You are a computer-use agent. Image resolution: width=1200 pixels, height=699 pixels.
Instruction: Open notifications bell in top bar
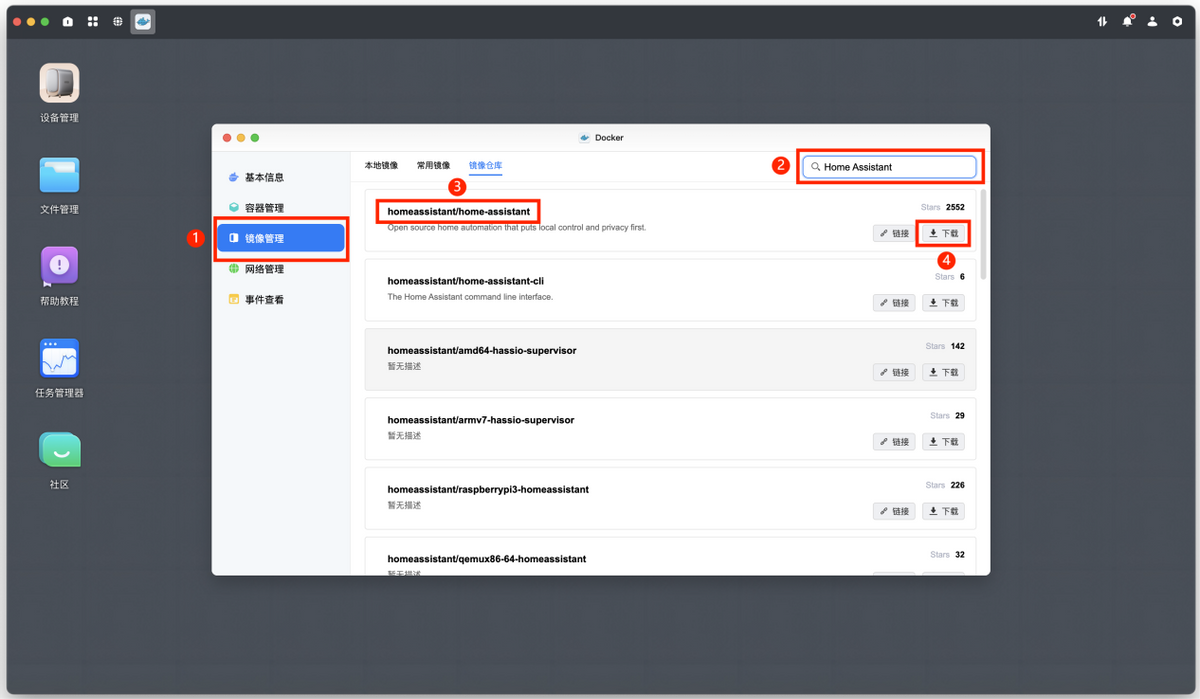pos(1127,21)
